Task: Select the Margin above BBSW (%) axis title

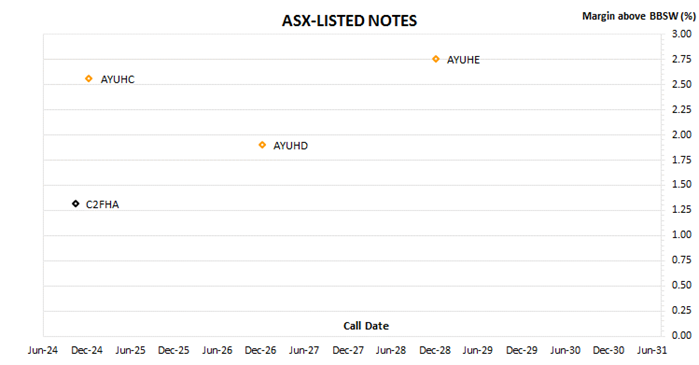Action: [639, 16]
